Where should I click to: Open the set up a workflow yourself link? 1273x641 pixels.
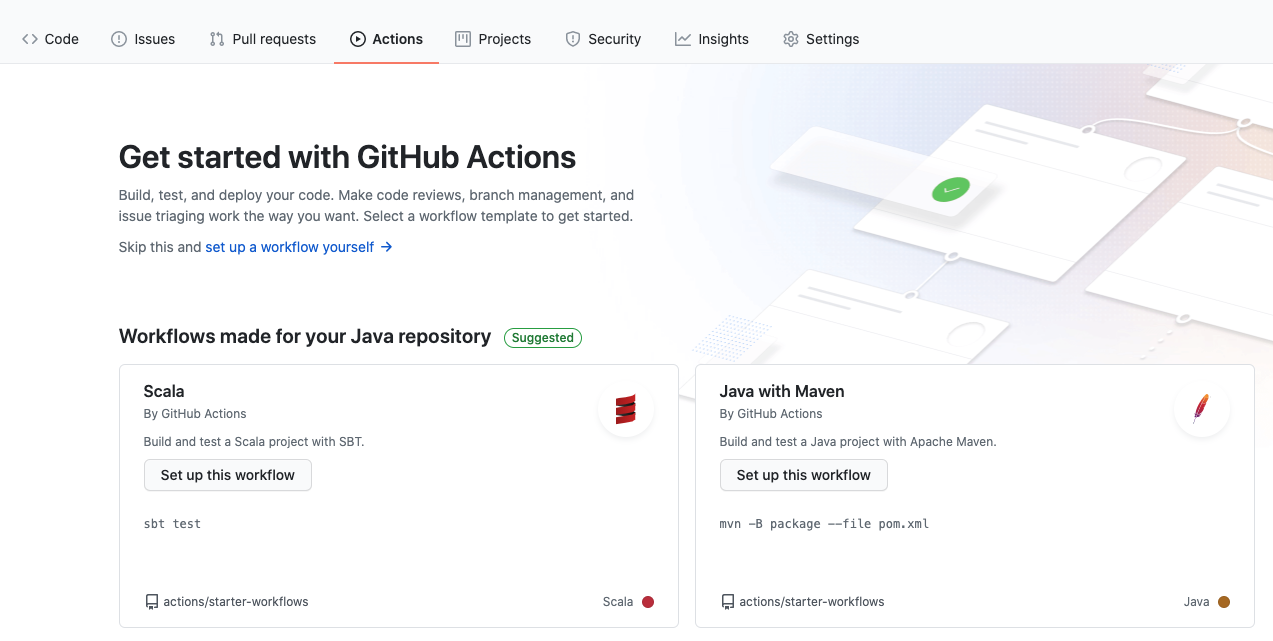point(290,246)
